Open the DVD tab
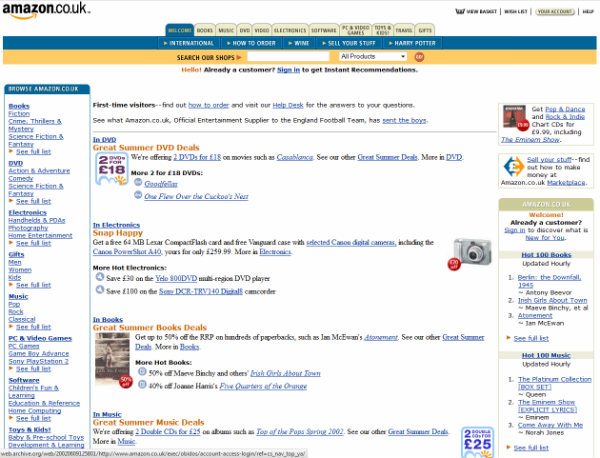Screen dimensions: 600x458 tap(245, 30)
